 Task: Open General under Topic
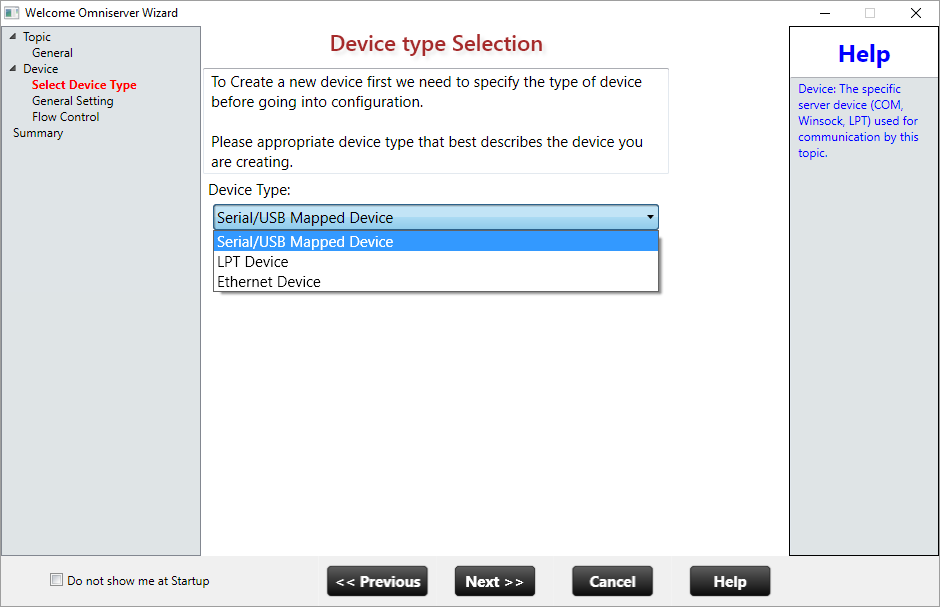click(52, 53)
